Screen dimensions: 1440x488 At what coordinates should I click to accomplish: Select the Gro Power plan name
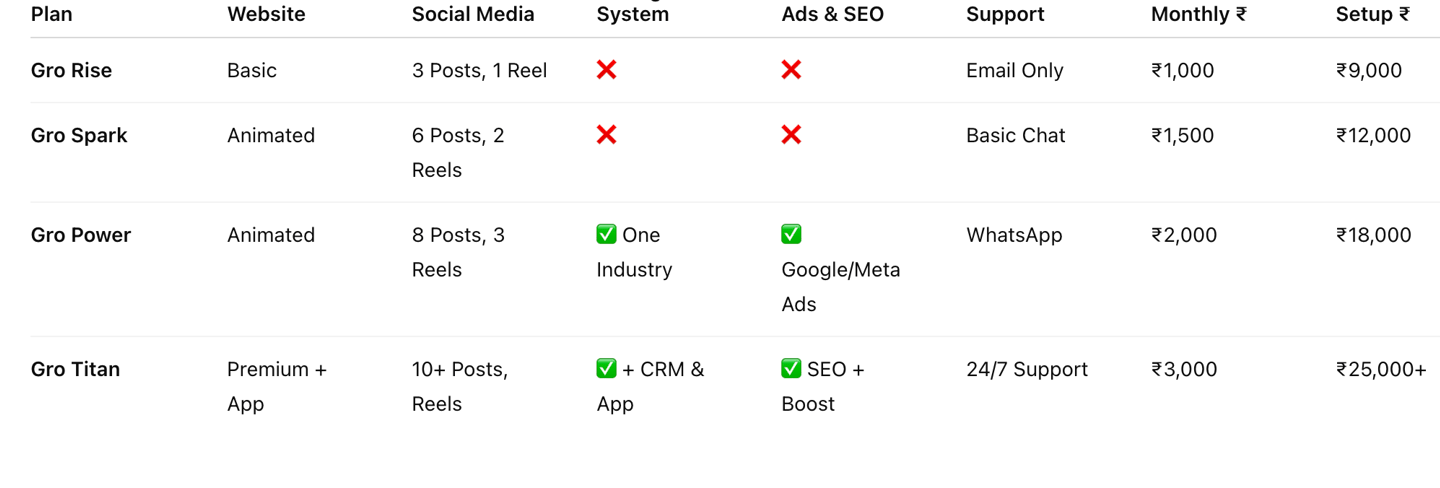[81, 235]
